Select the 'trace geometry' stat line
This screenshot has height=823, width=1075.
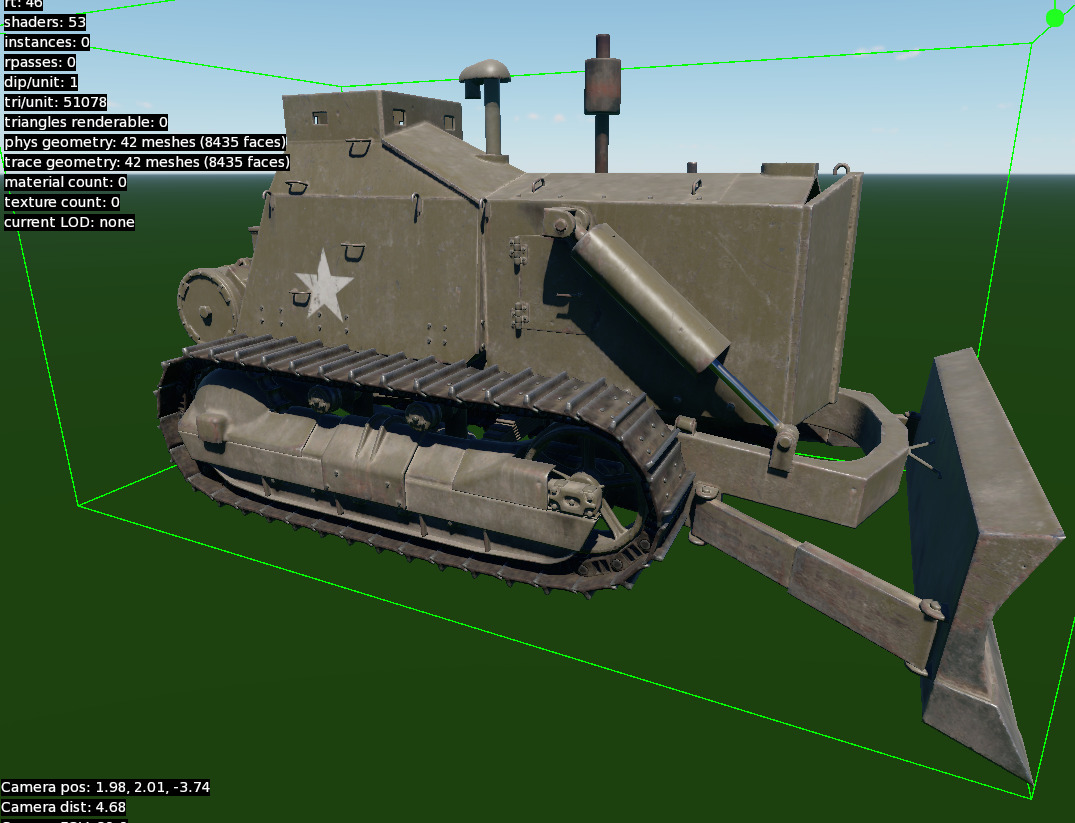pyautogui.click(x=147, y=162)
